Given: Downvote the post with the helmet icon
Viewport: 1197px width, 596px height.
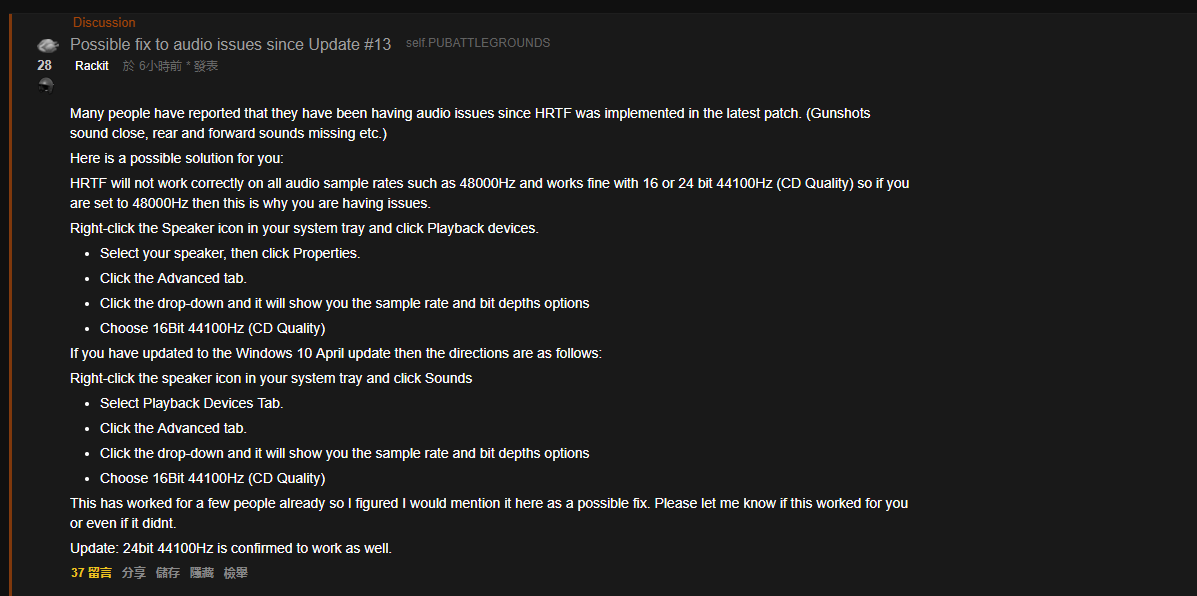Looking at the screenshot, I should [46, 85].
